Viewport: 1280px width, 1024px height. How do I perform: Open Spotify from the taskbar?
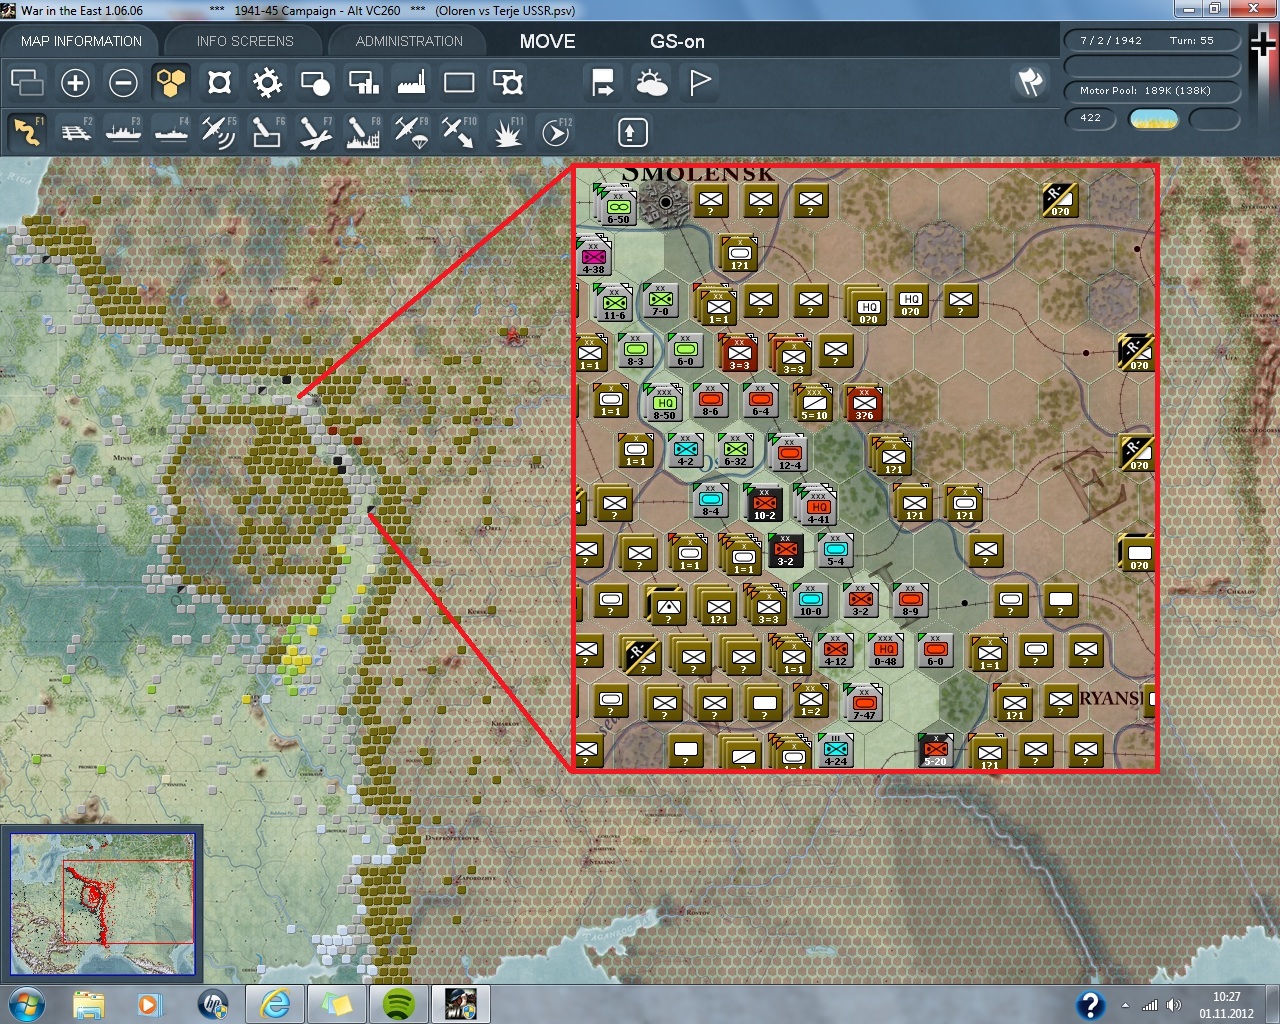[399, 1004]
